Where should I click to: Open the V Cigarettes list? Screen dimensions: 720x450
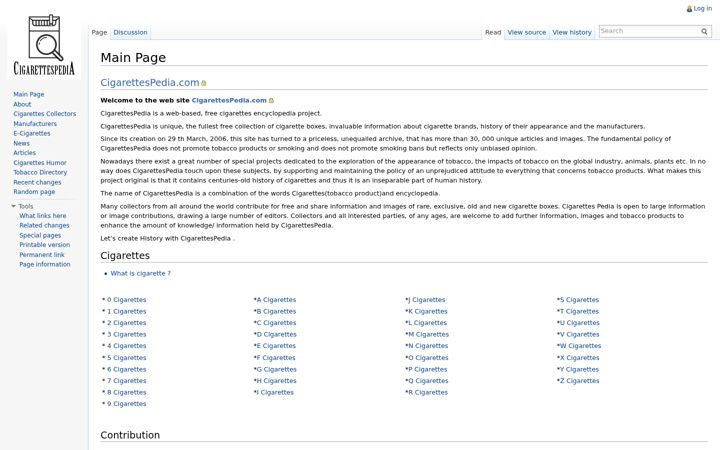coord(579,334)
